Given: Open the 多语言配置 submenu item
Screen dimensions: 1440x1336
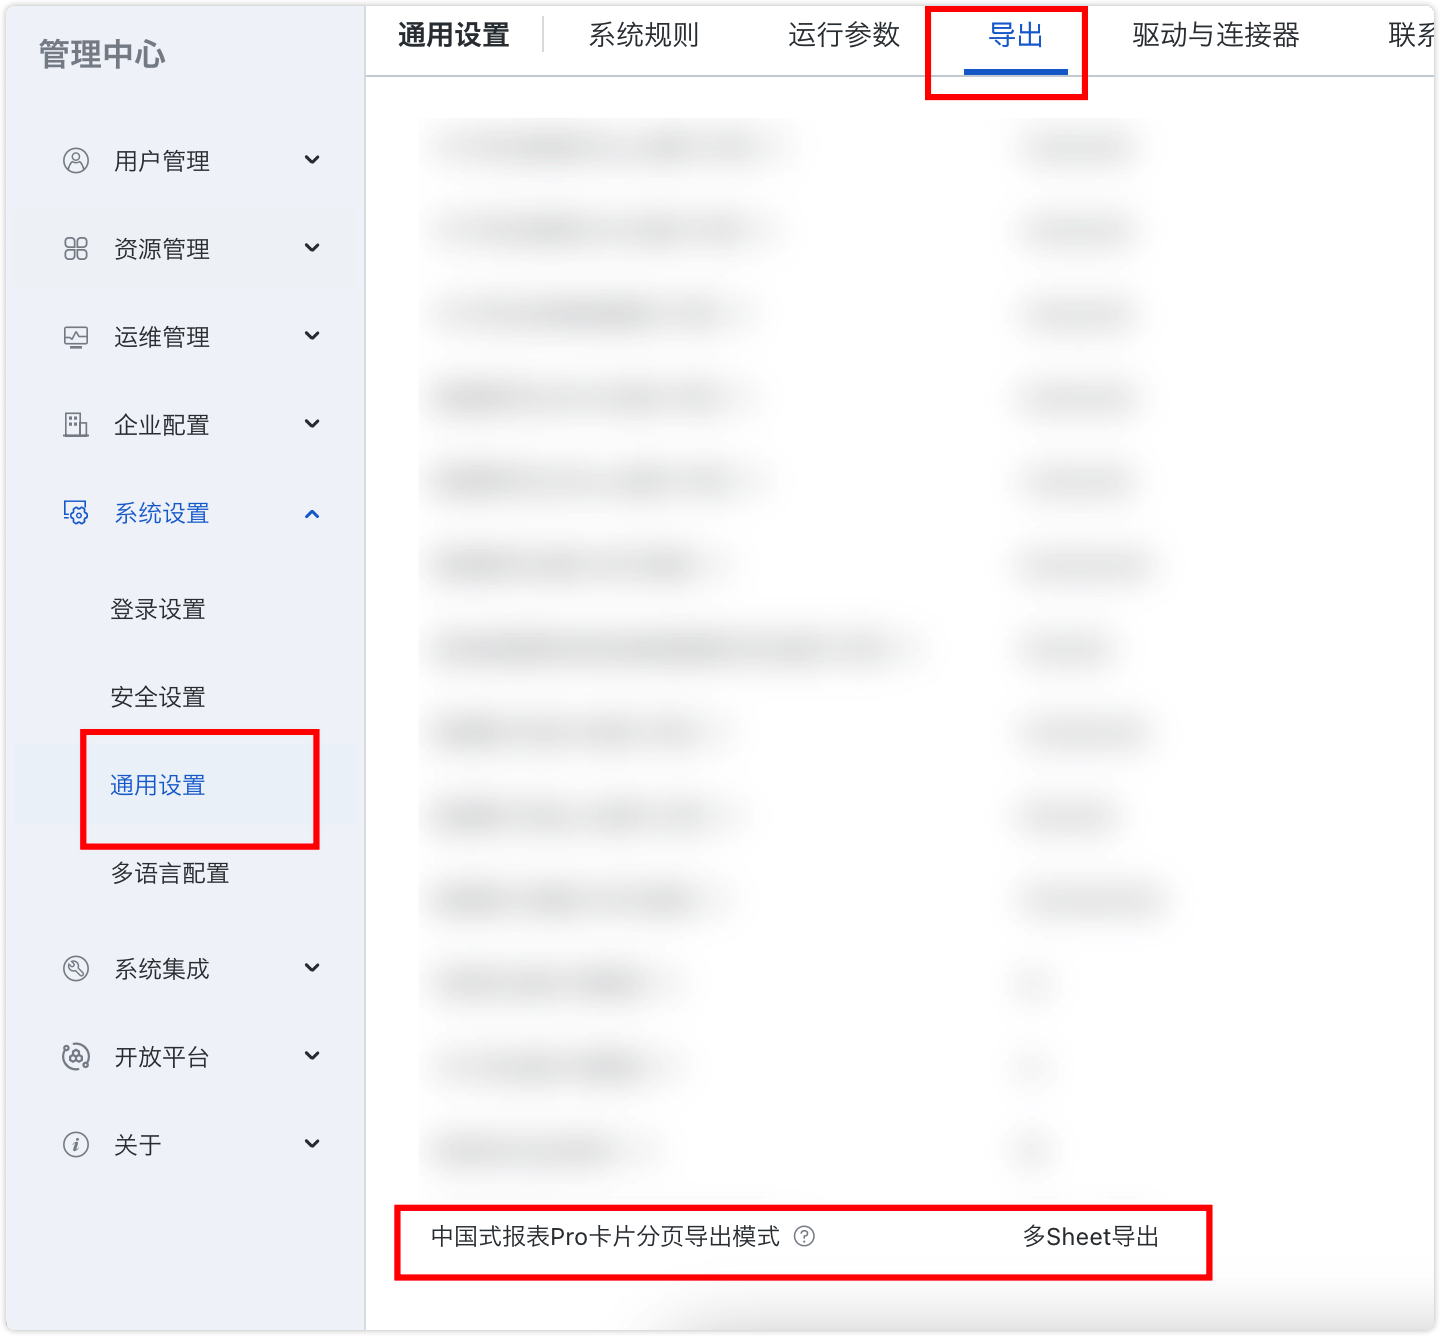Looking at the screenshot, I should tap(170, 873).
